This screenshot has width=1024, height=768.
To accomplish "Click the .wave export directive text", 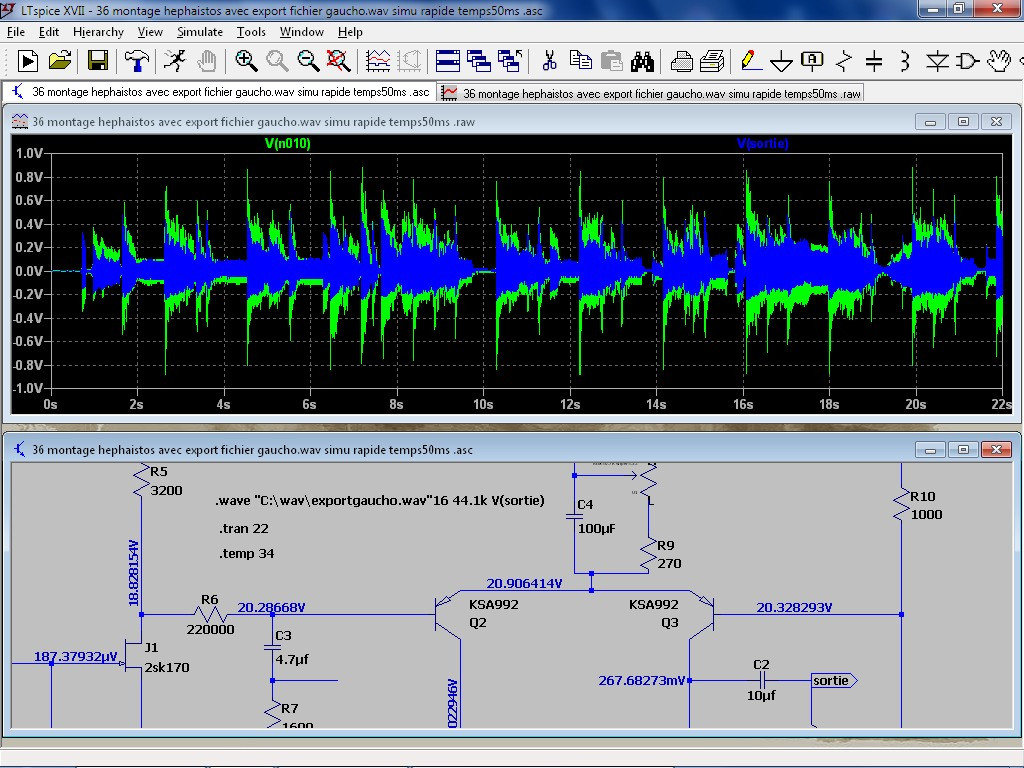I will [x=380, y=501].
